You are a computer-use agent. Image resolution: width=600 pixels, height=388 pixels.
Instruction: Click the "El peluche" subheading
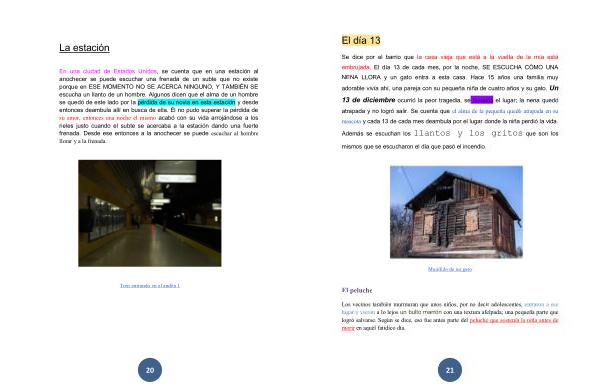point(357,290)
